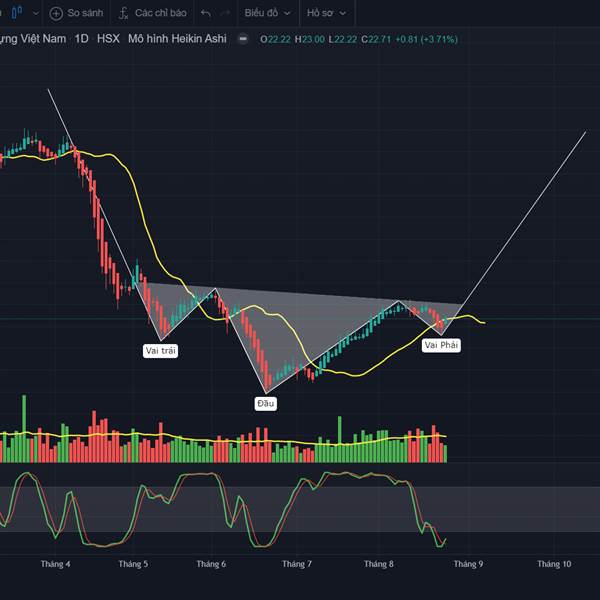The image size is (600, 600).
Task: Click the L22.22 low value
Action: (x=343, y=39)
